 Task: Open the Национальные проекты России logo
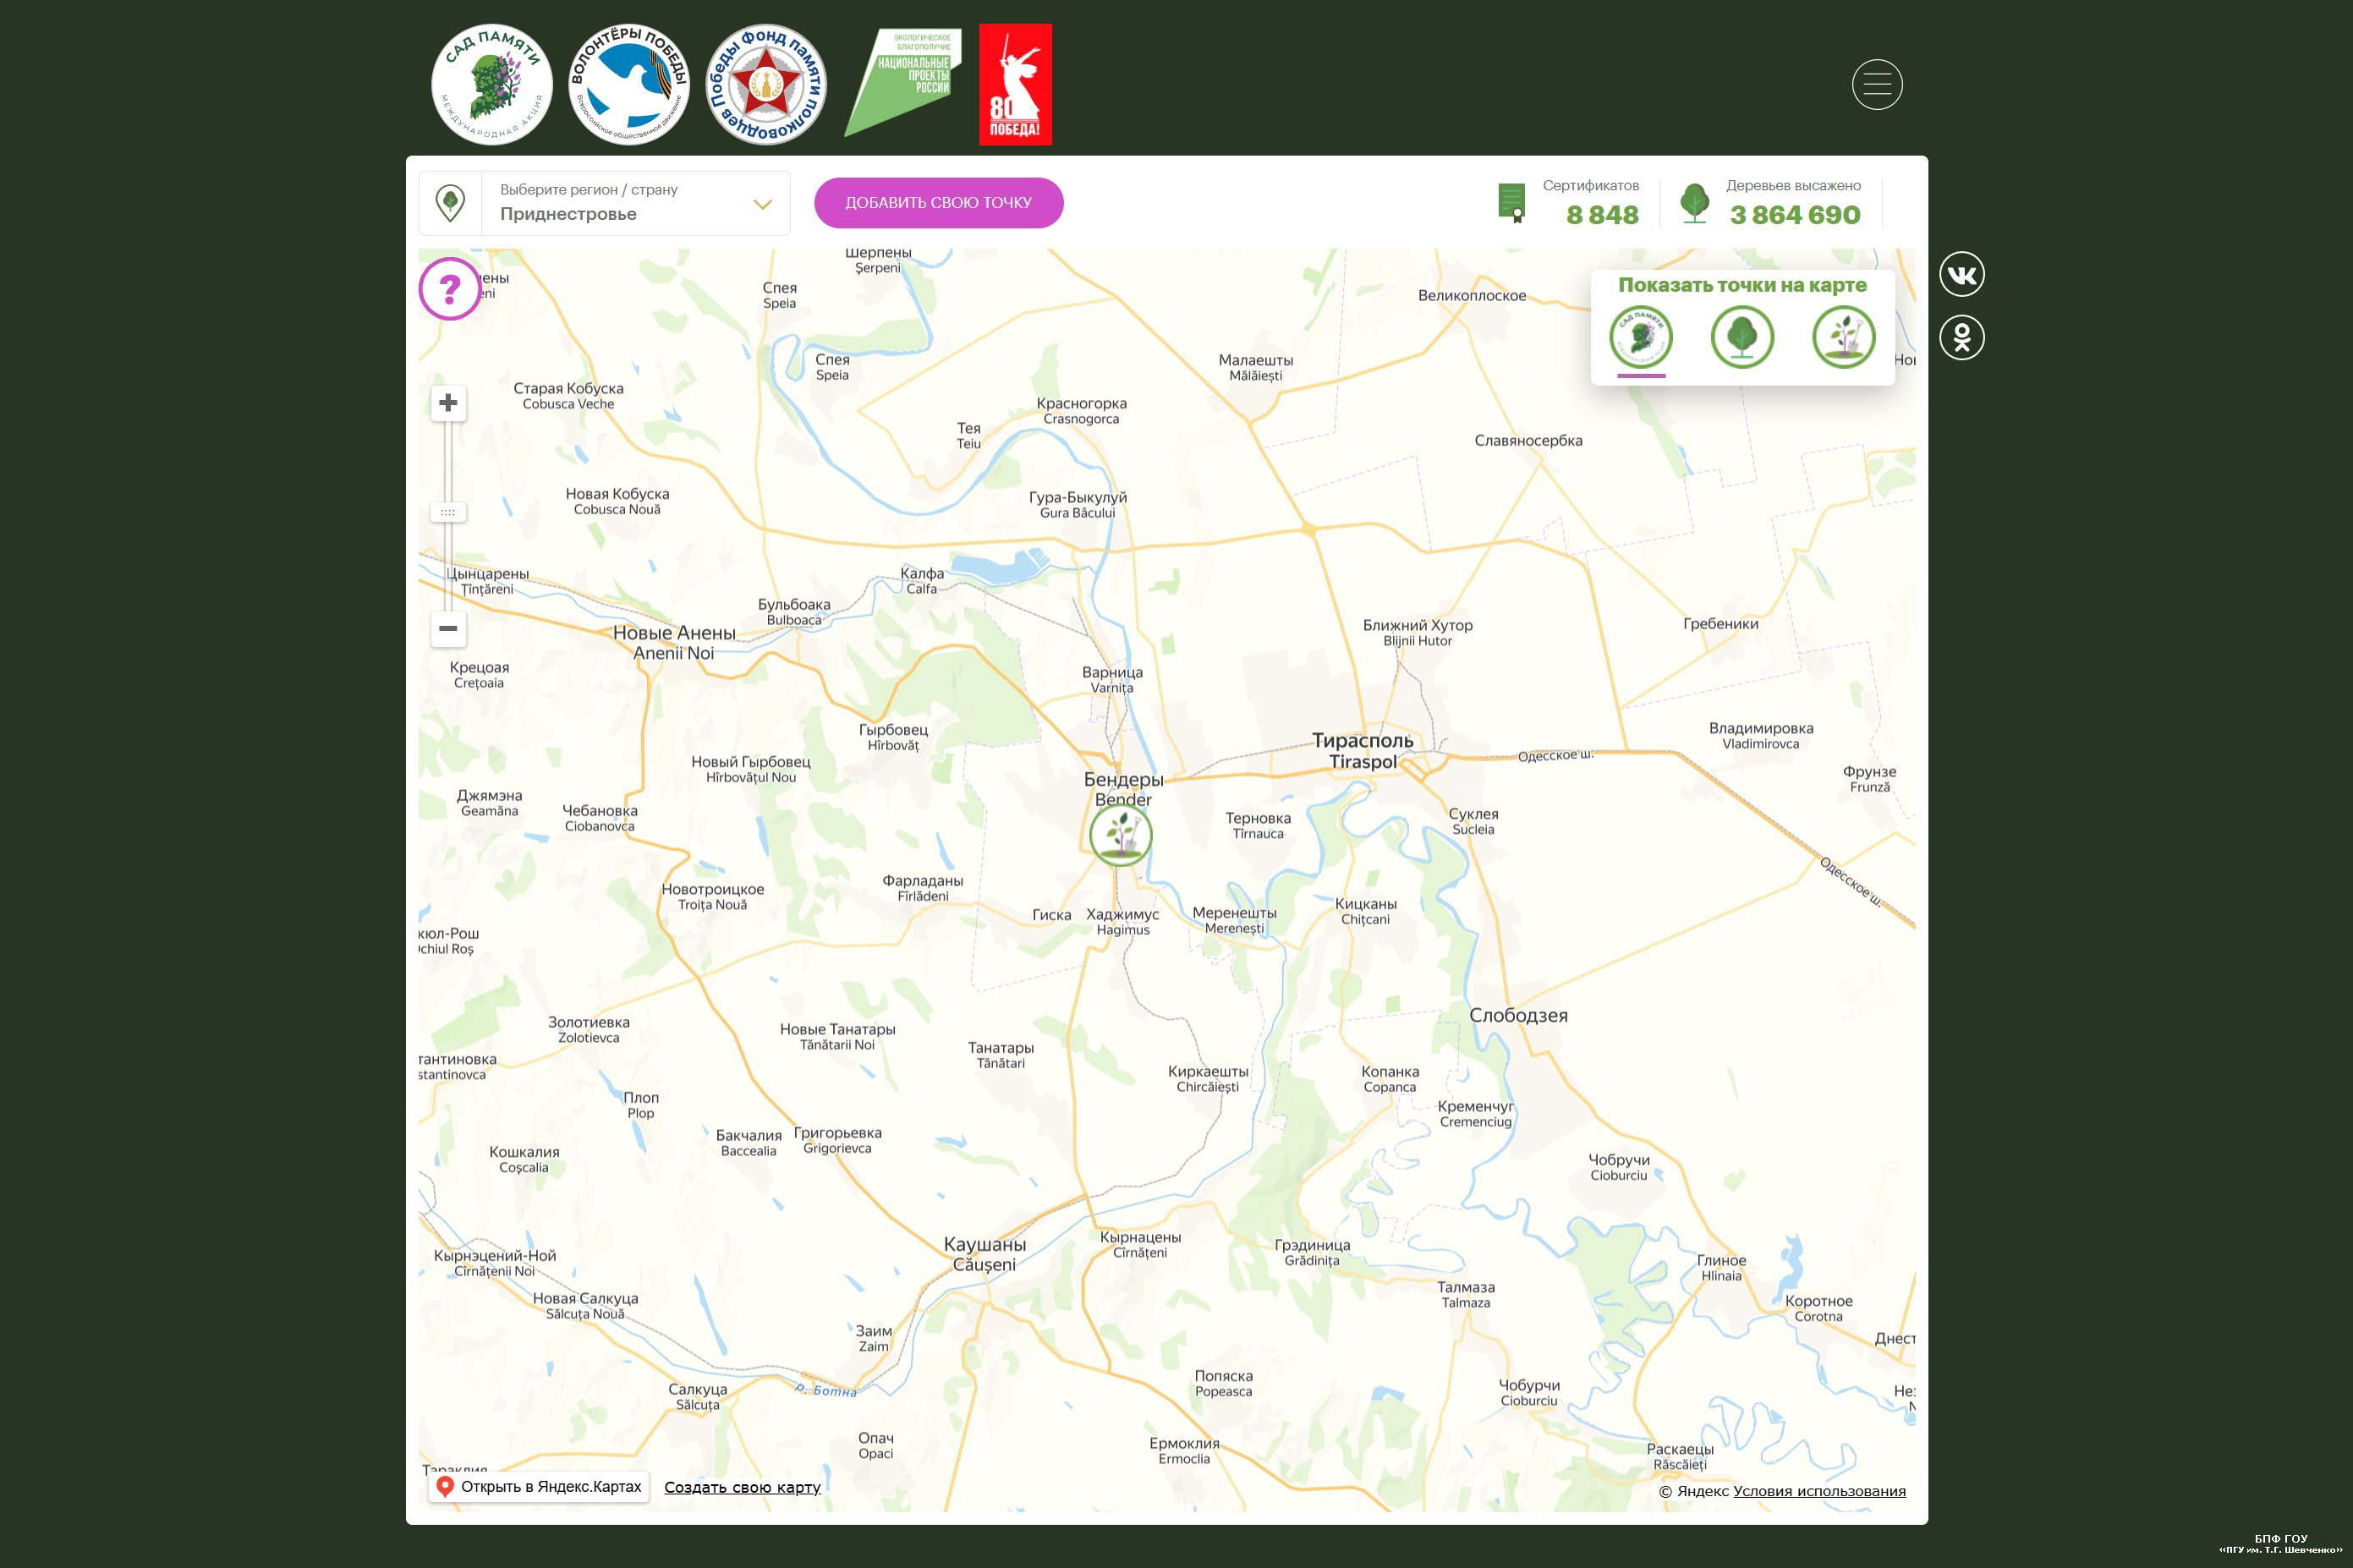(903, 83)
